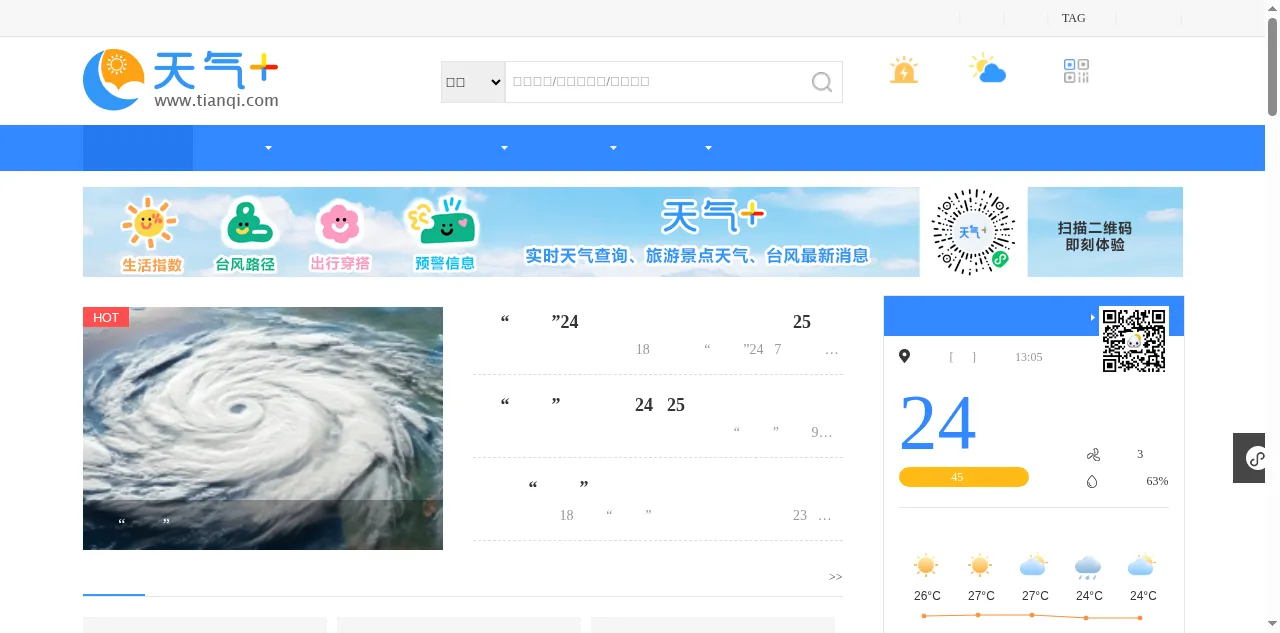Click the small white arrow in weather panel header
Screen dimensions: 1280x633
pyautogui.click(x=1093, y=317)
